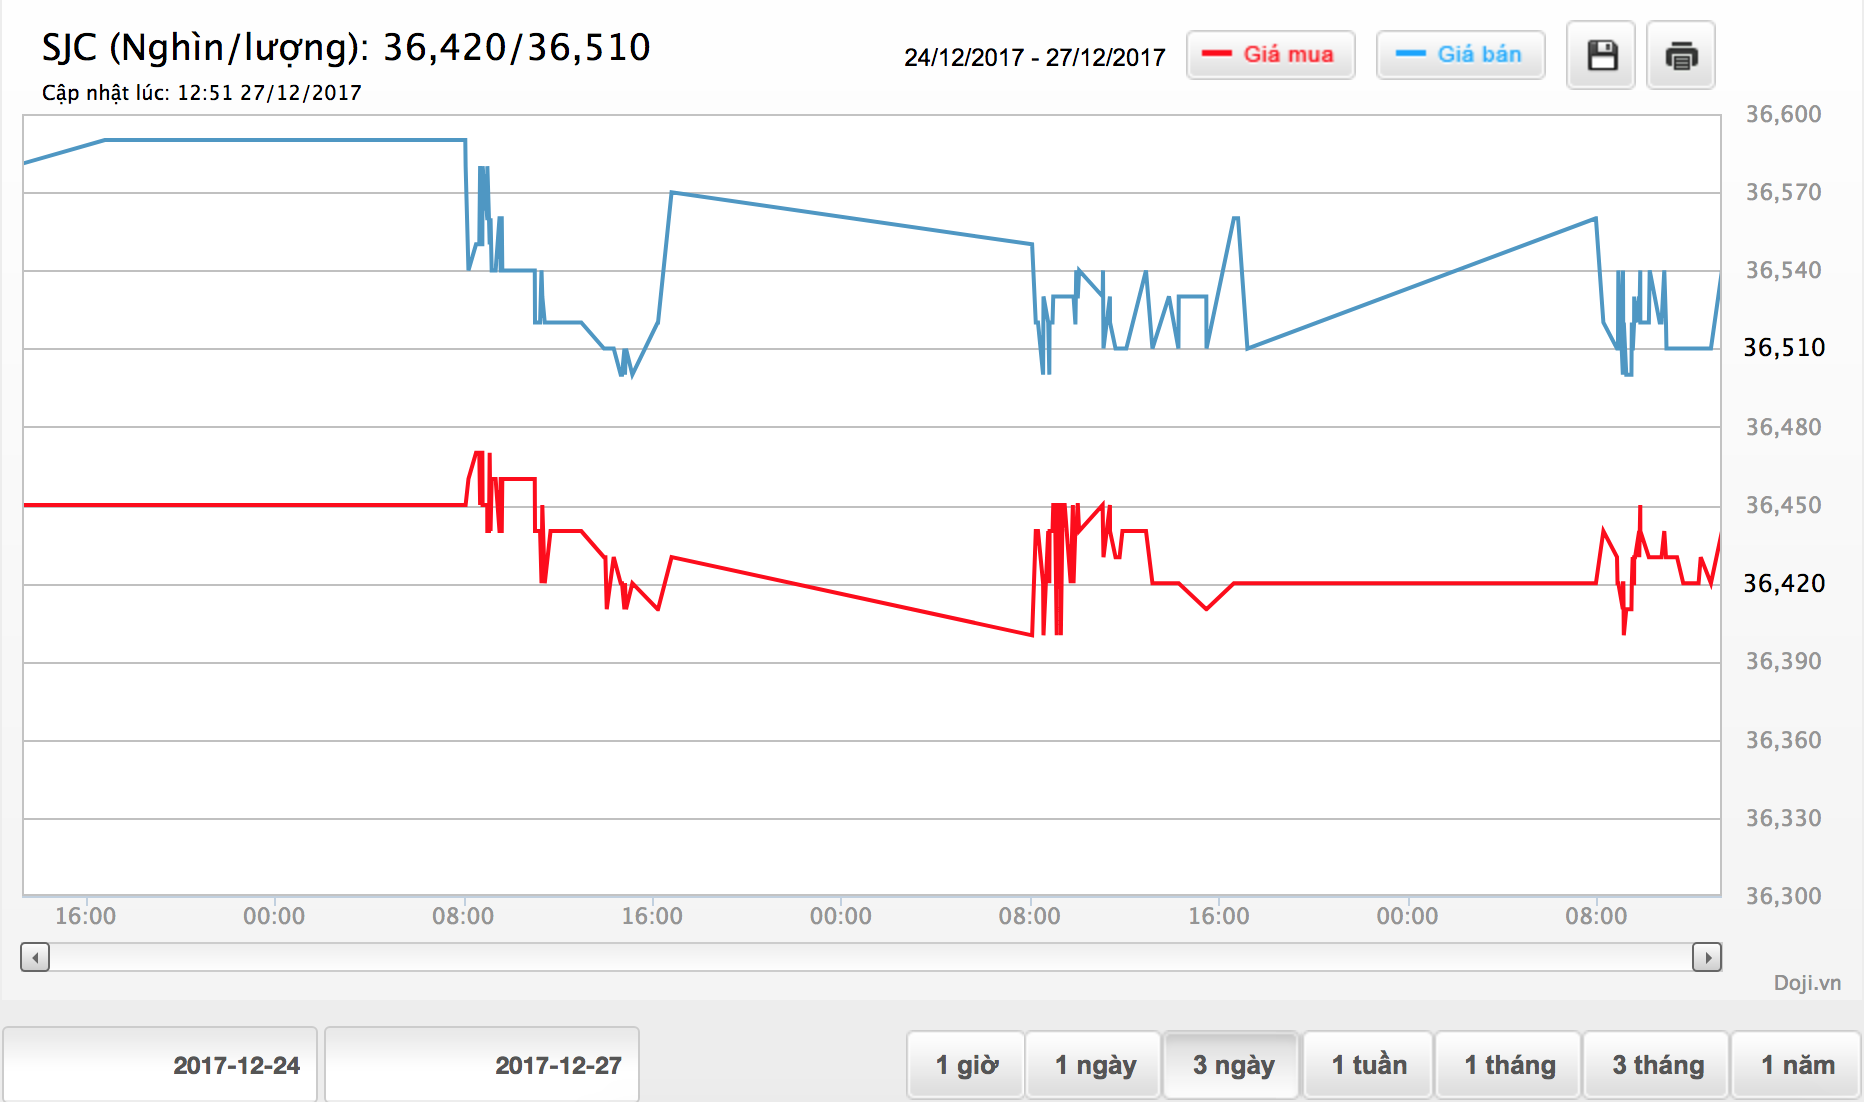Select the 1 ngày time range

pyautogui.click(x=1094, y=1065)
